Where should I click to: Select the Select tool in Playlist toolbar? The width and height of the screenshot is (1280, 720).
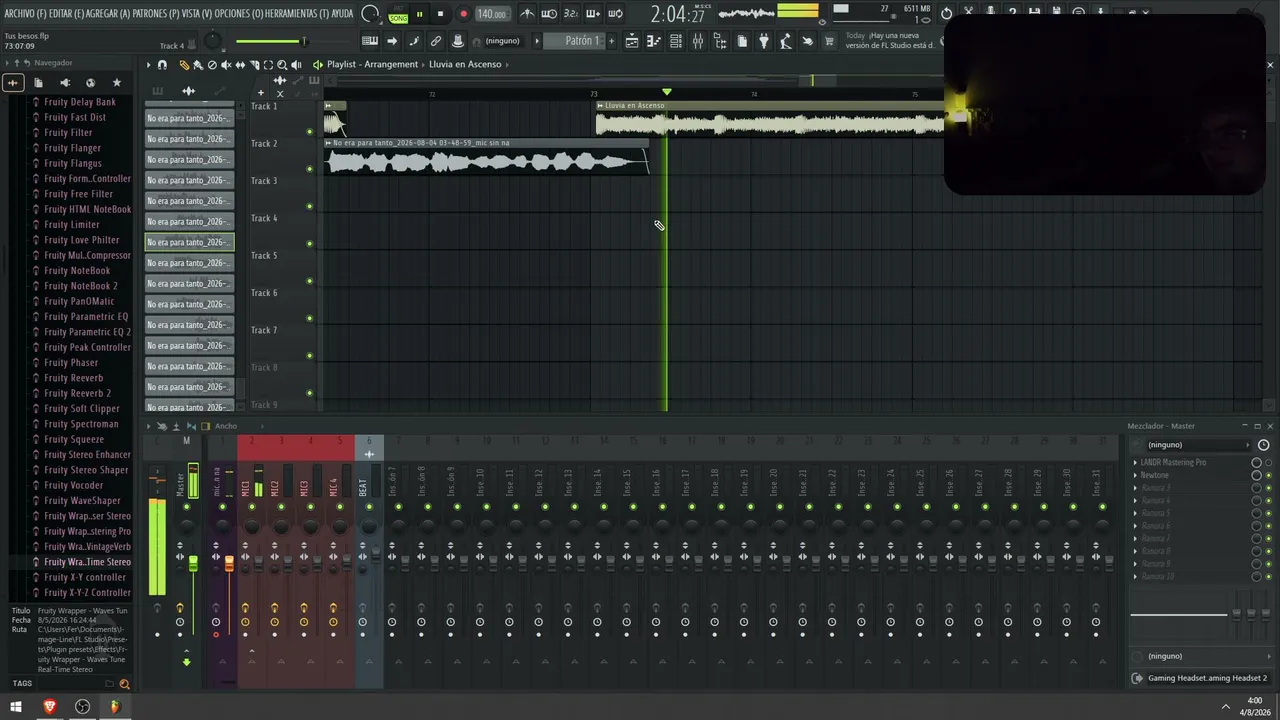pos(268,65)
